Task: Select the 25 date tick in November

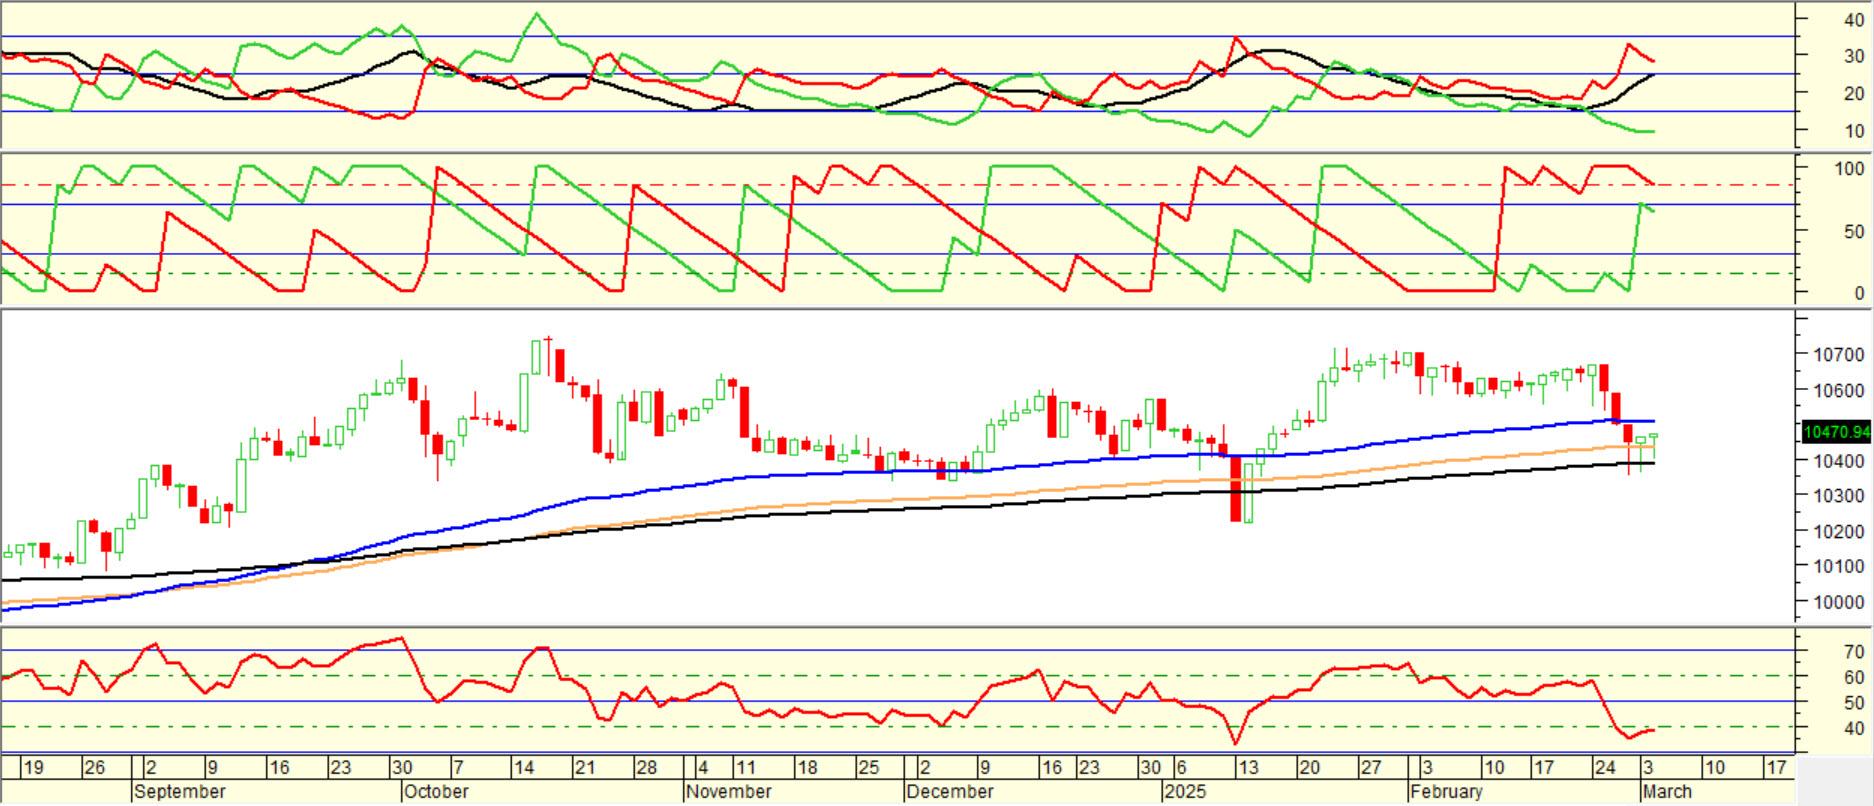Action: 868,768
